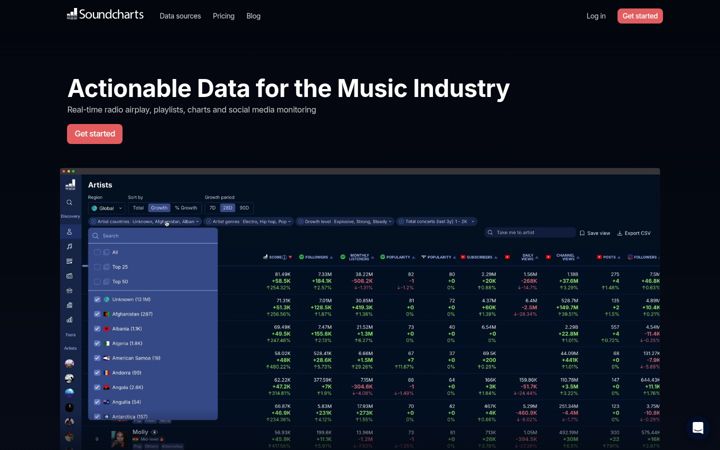Image resolution: width=720 pixels, height=450 pixels.
Task: Click the YouTube icon beside Daily Views
Action: tap(507, 257)
